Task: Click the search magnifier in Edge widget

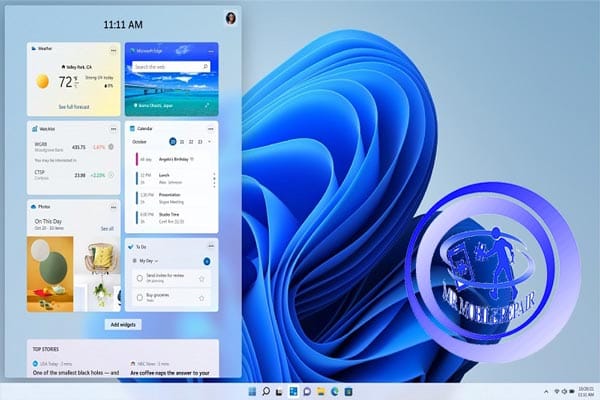Action: (205, 67)
